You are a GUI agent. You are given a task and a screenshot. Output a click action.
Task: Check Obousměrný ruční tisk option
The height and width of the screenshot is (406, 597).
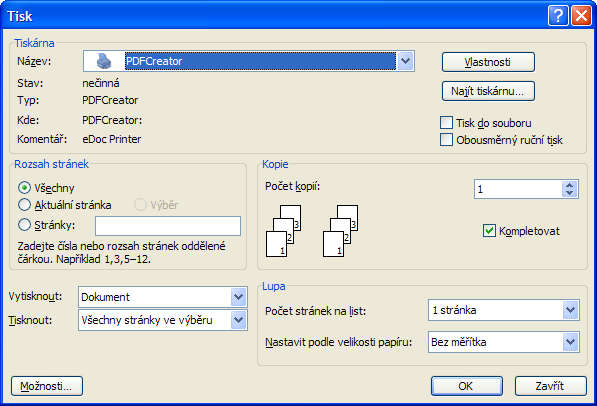446,139
